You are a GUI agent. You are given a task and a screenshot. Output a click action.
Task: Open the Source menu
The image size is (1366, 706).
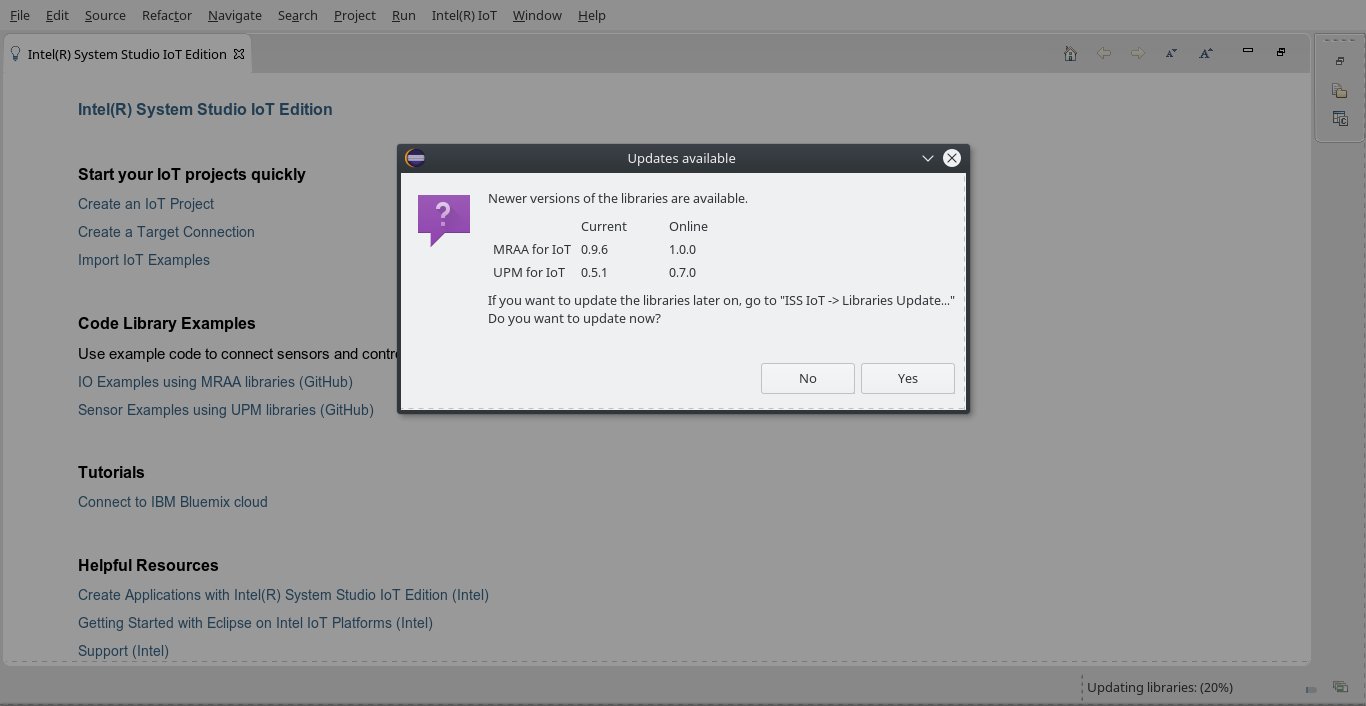105,15
